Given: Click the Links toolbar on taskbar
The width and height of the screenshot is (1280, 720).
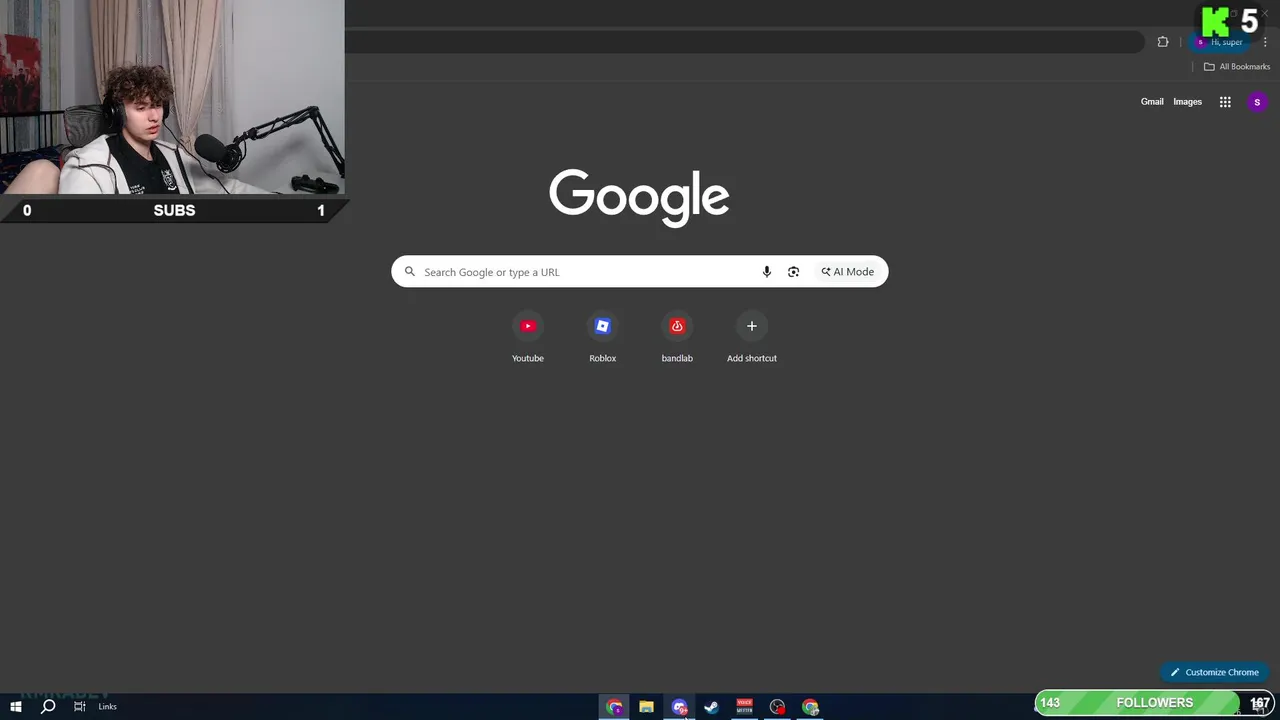Looking at the screenshot, I should click(x=107, y=707).
